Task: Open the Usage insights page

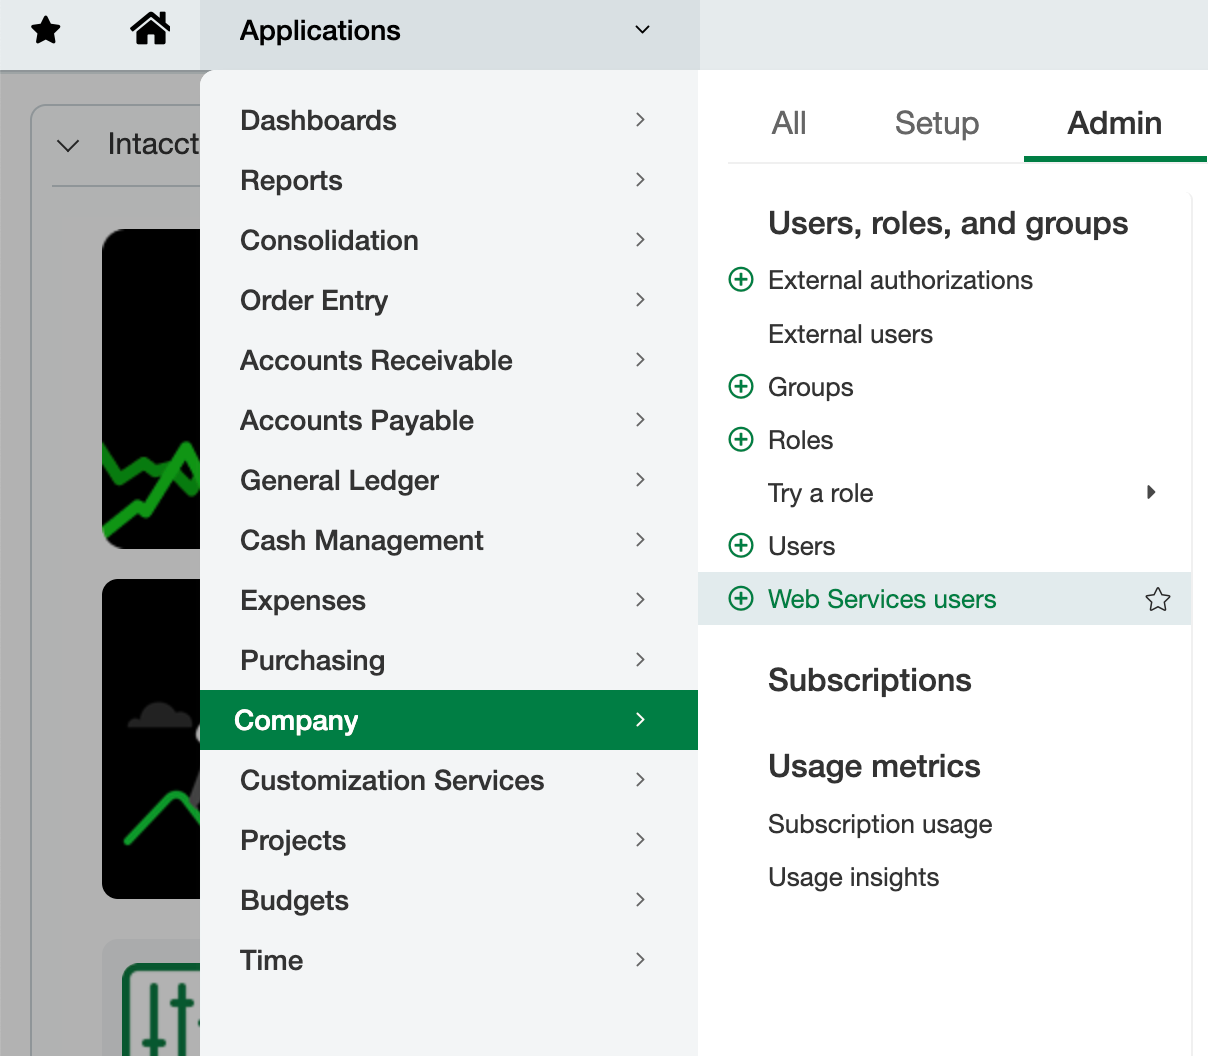Action: coord(853,877)
